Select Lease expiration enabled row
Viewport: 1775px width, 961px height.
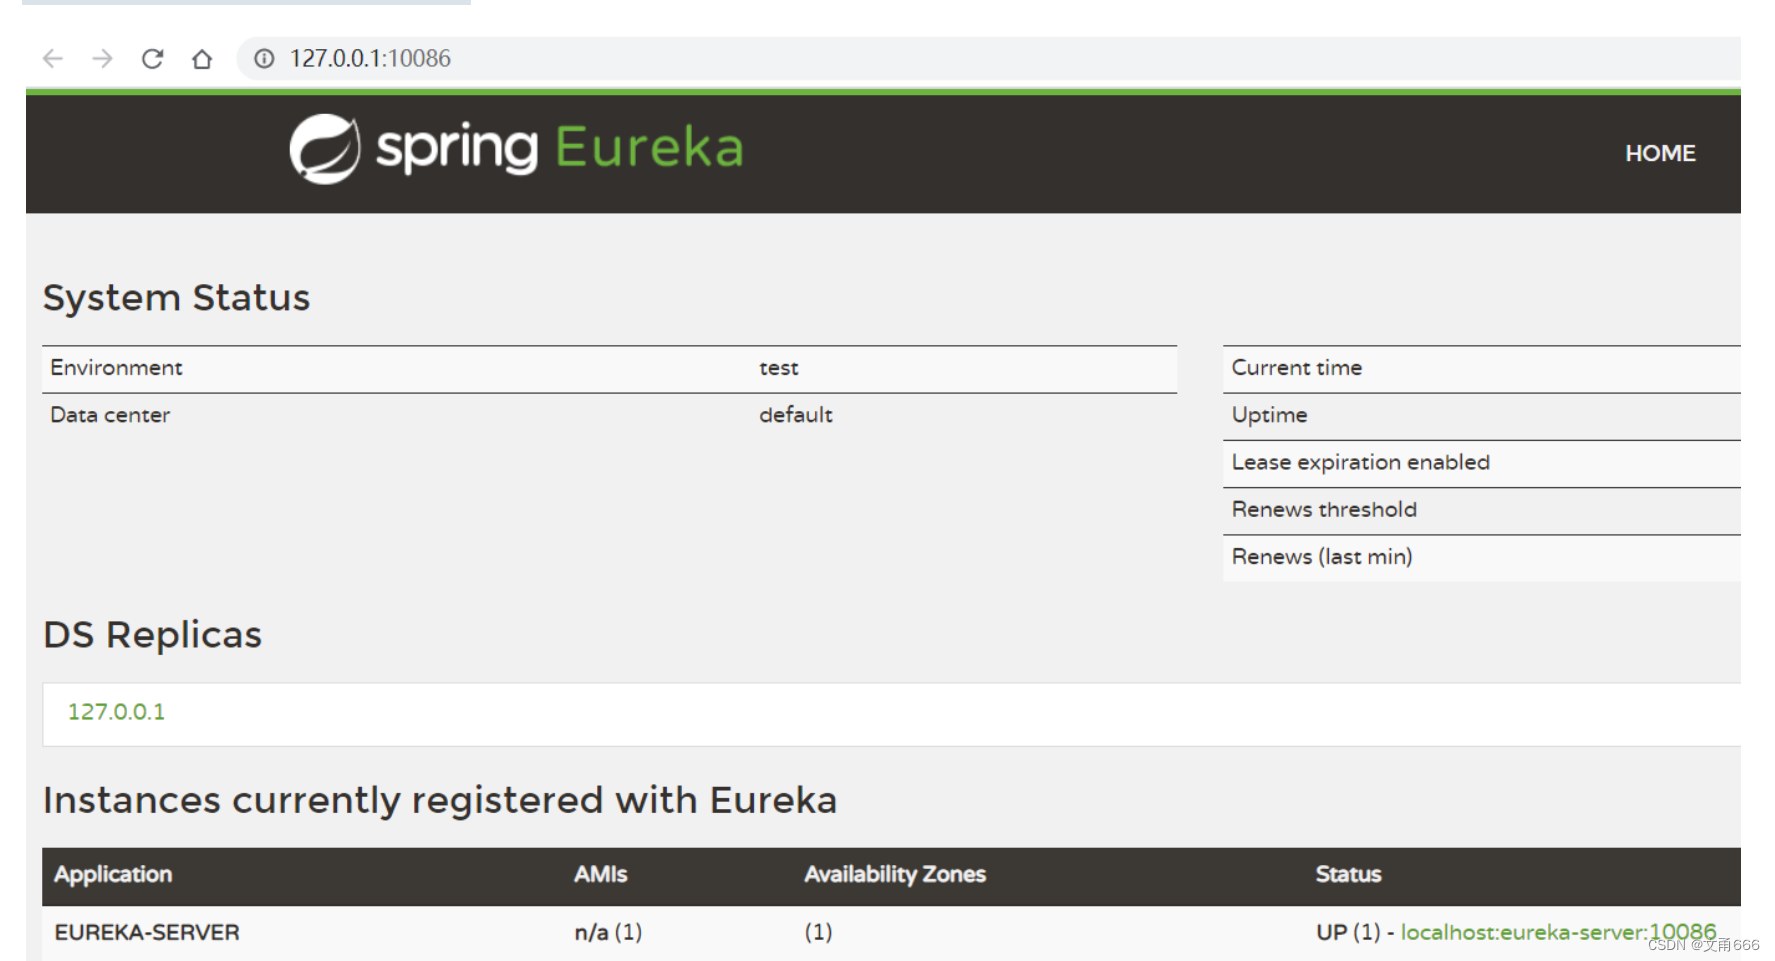click(1481, 463)
